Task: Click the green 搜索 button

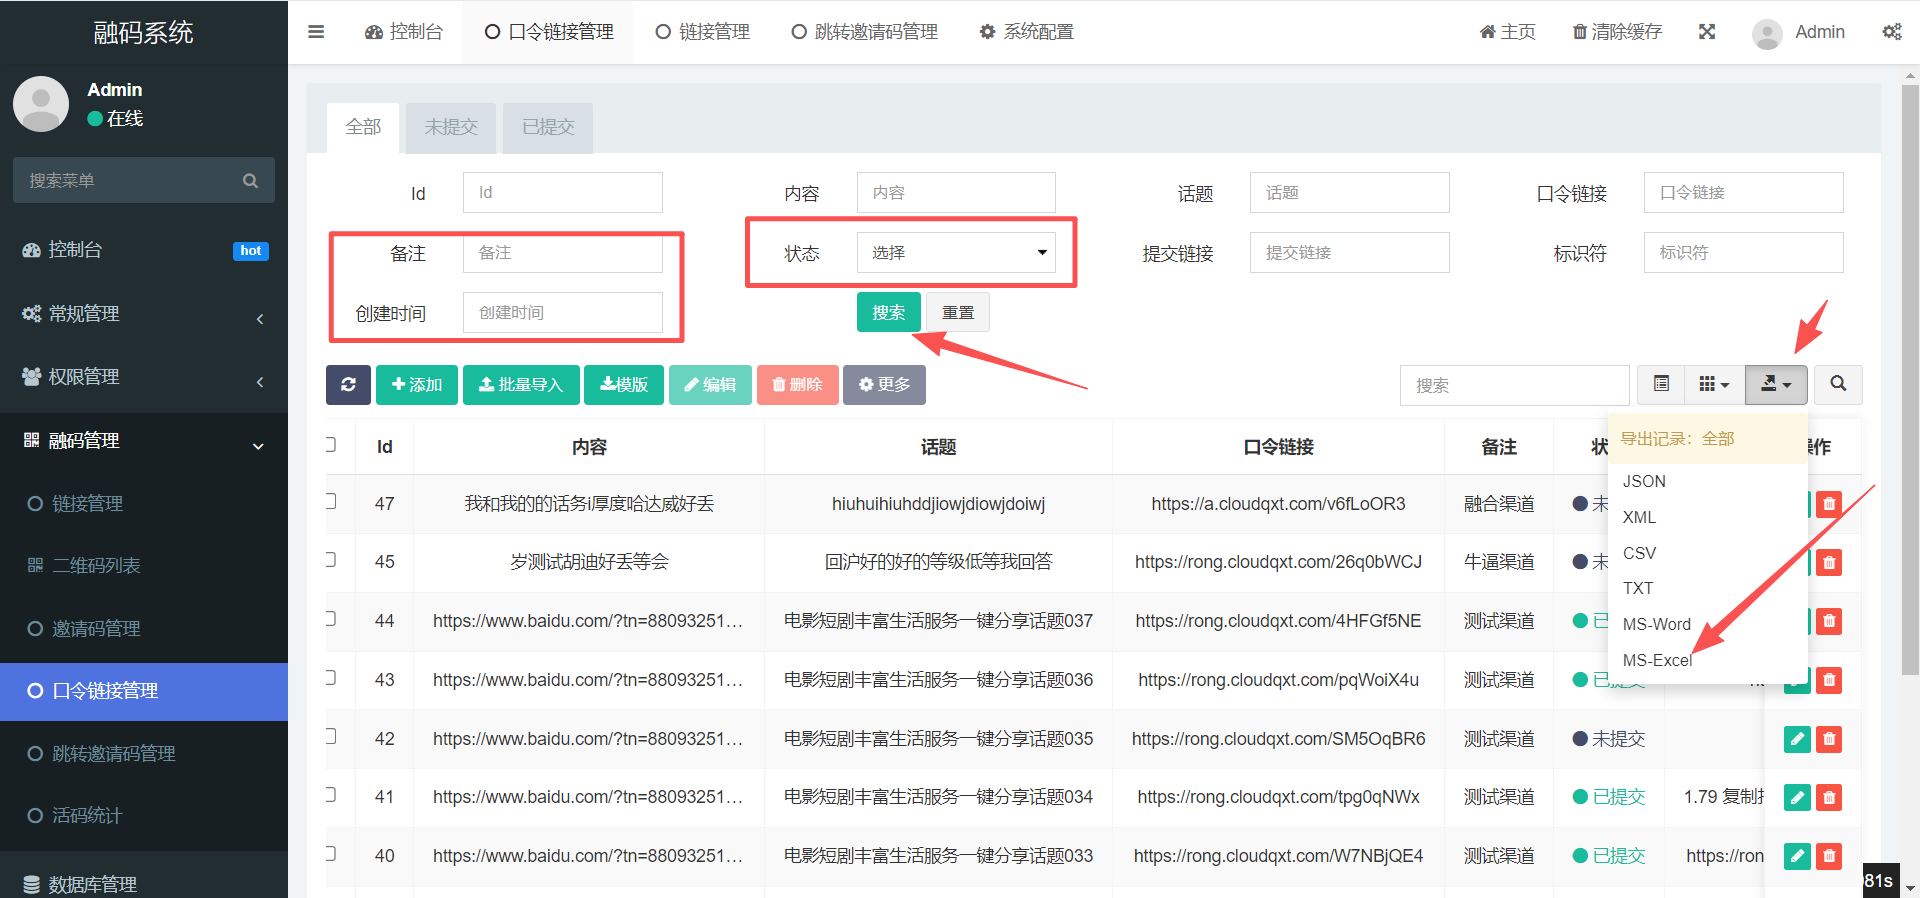Action: click(888, 313)
